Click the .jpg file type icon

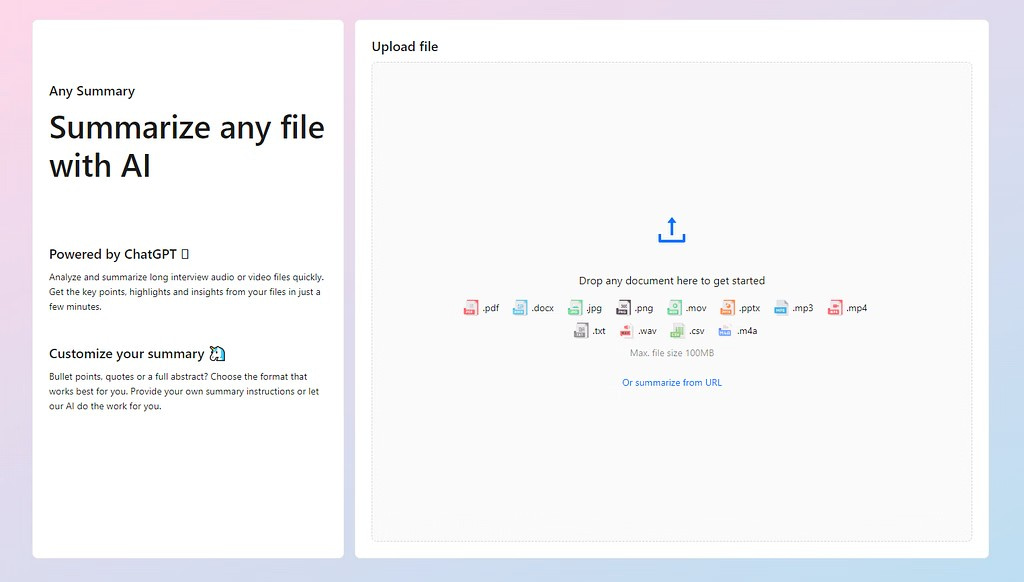(x=575, y=308)
